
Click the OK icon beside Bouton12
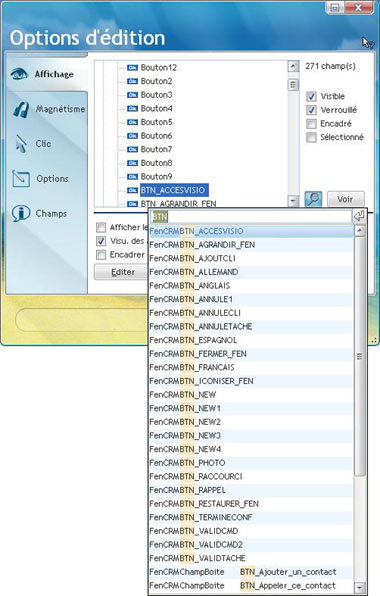[132, 68]
